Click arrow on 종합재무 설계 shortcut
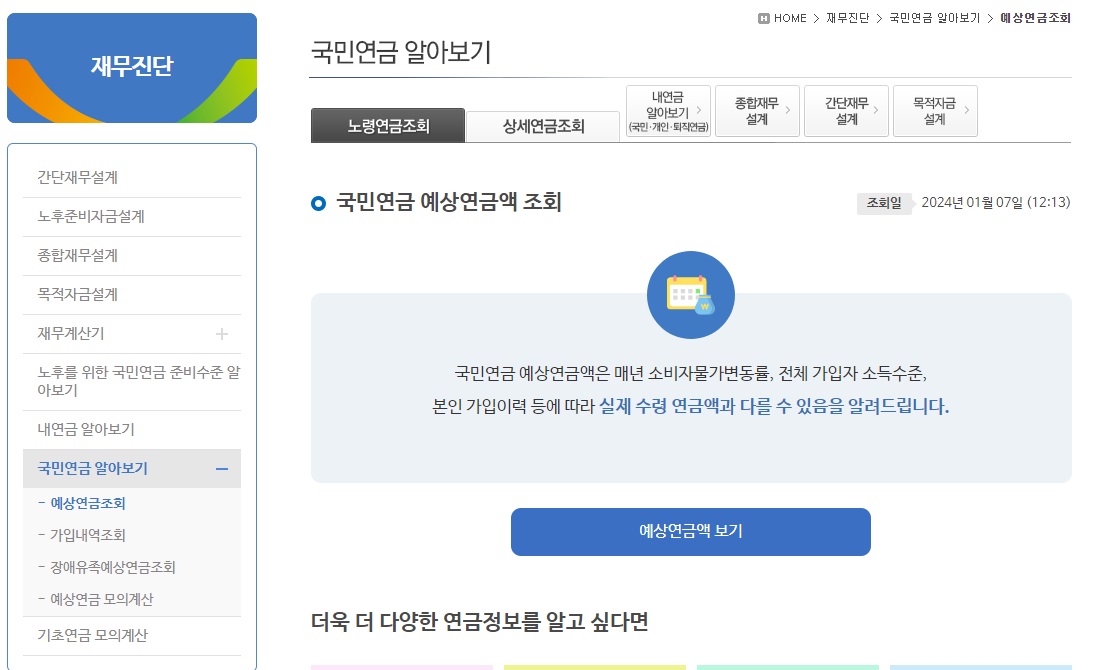This screenshot has width=1098, height=670. (788, 110)
